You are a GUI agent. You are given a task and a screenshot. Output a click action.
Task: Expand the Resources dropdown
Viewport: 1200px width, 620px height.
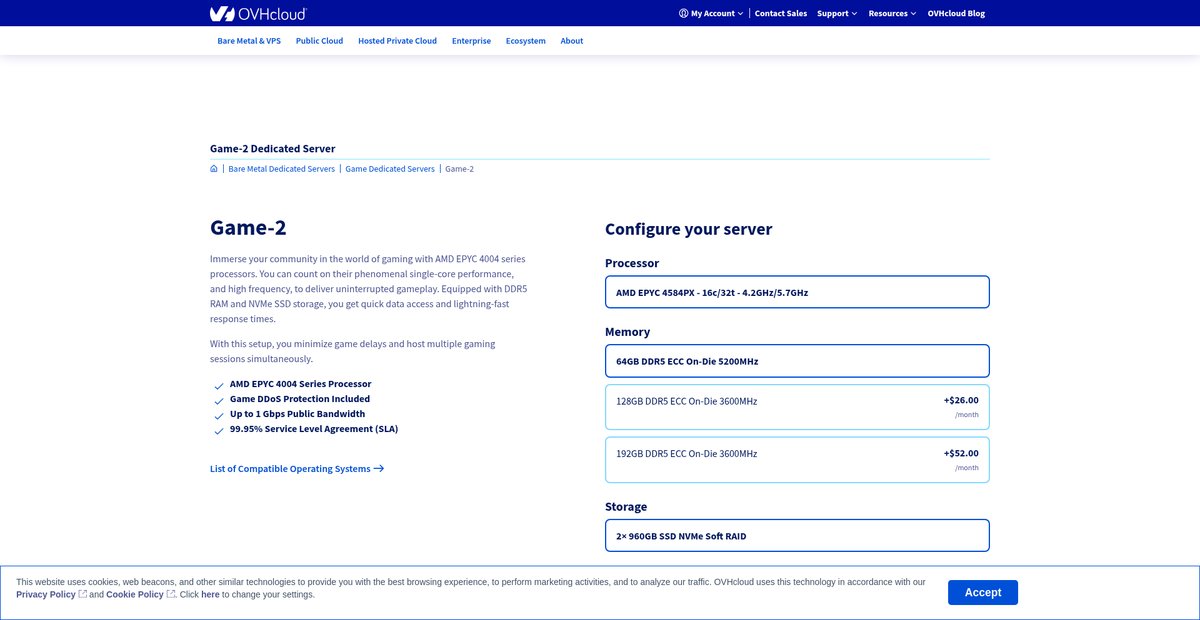(892, 13)
